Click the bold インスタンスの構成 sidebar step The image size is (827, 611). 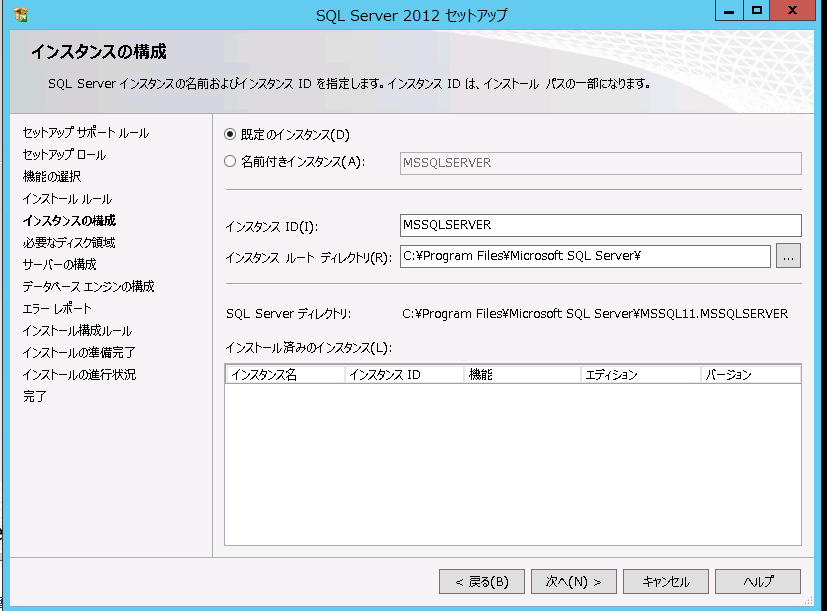click(x=69, y=221)
